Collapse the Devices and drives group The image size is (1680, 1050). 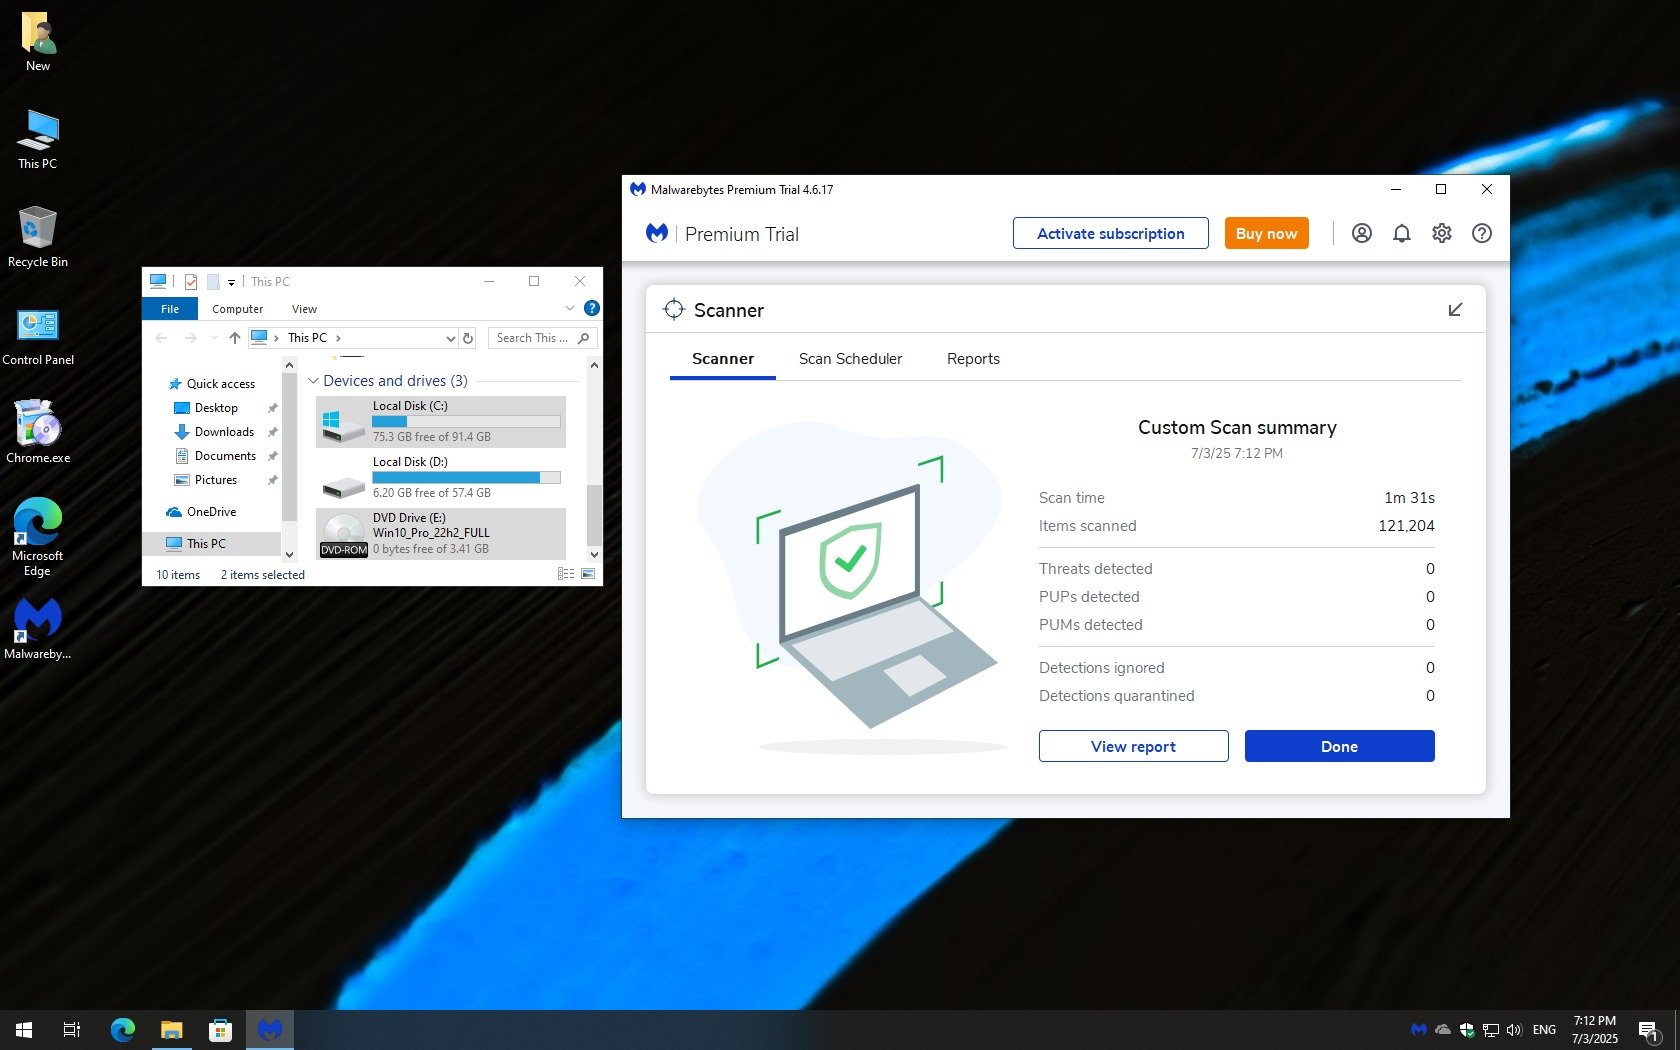coord(313,381)
